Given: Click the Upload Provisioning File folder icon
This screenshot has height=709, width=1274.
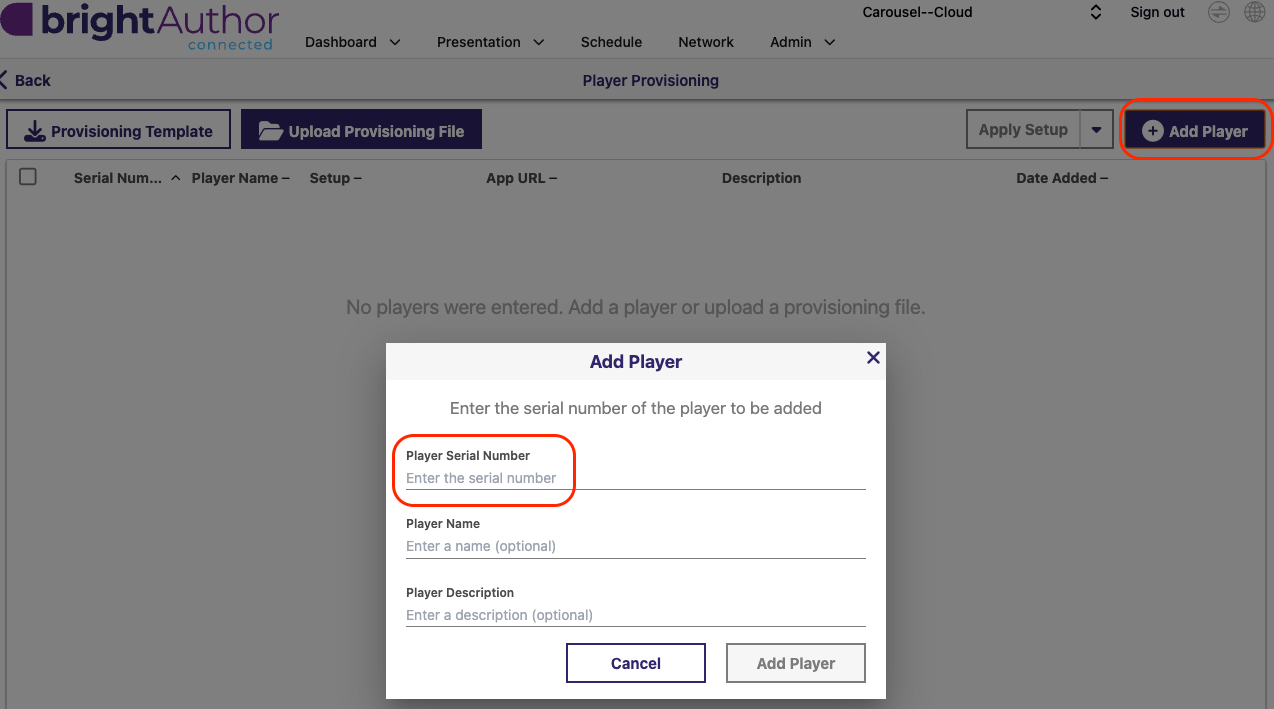Looking at the screenshot, I should point(270,131).
